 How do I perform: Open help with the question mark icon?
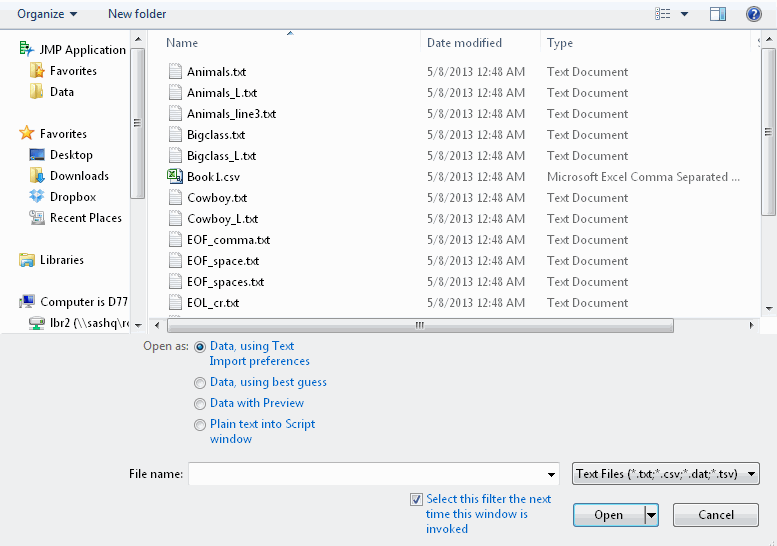pyautogui.click(x=754, y=14)
